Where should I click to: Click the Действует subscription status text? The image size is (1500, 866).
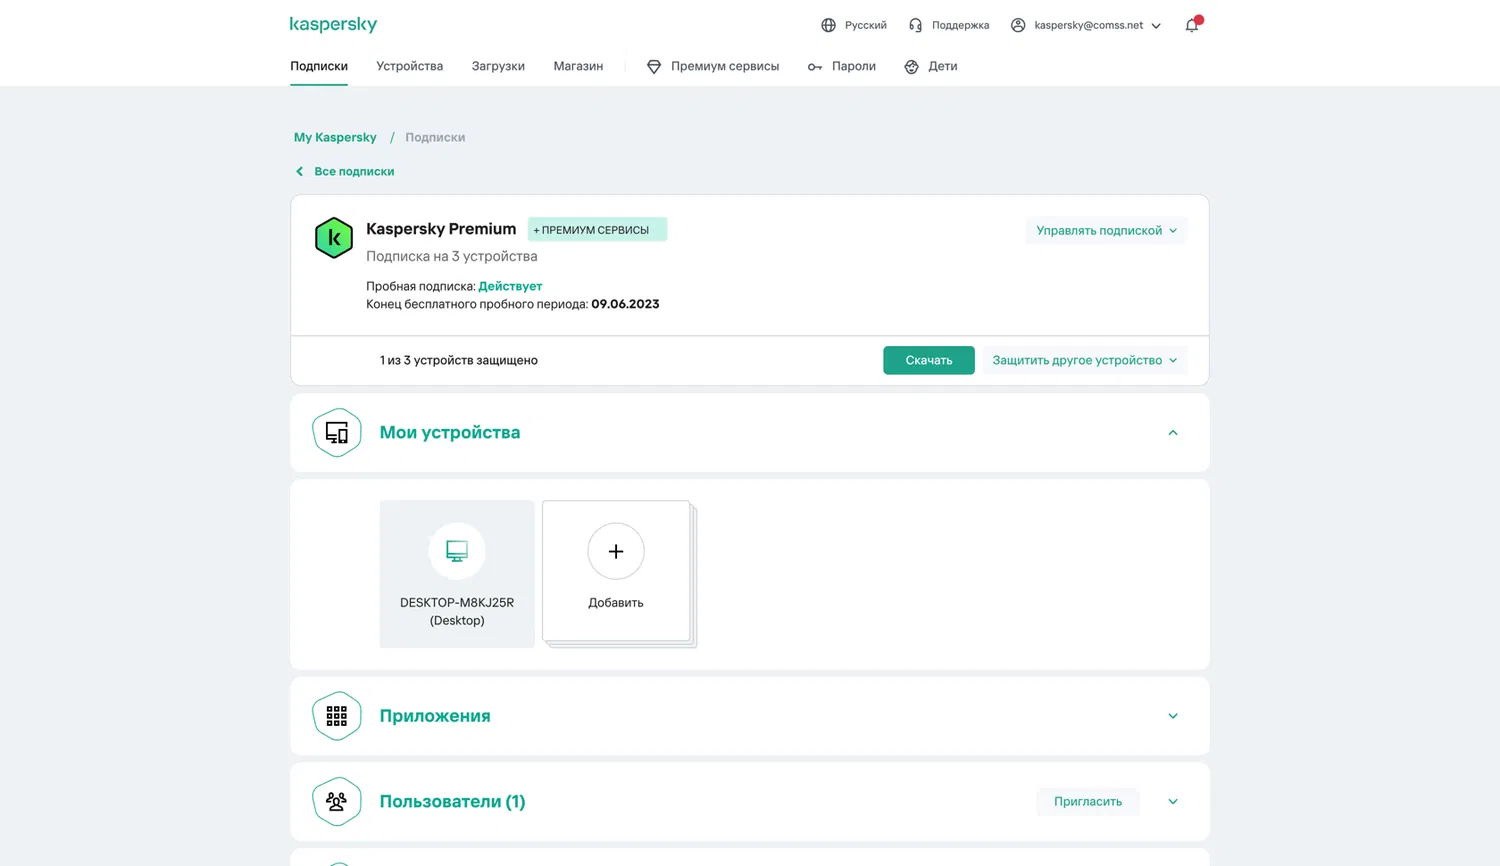point(510,286)
